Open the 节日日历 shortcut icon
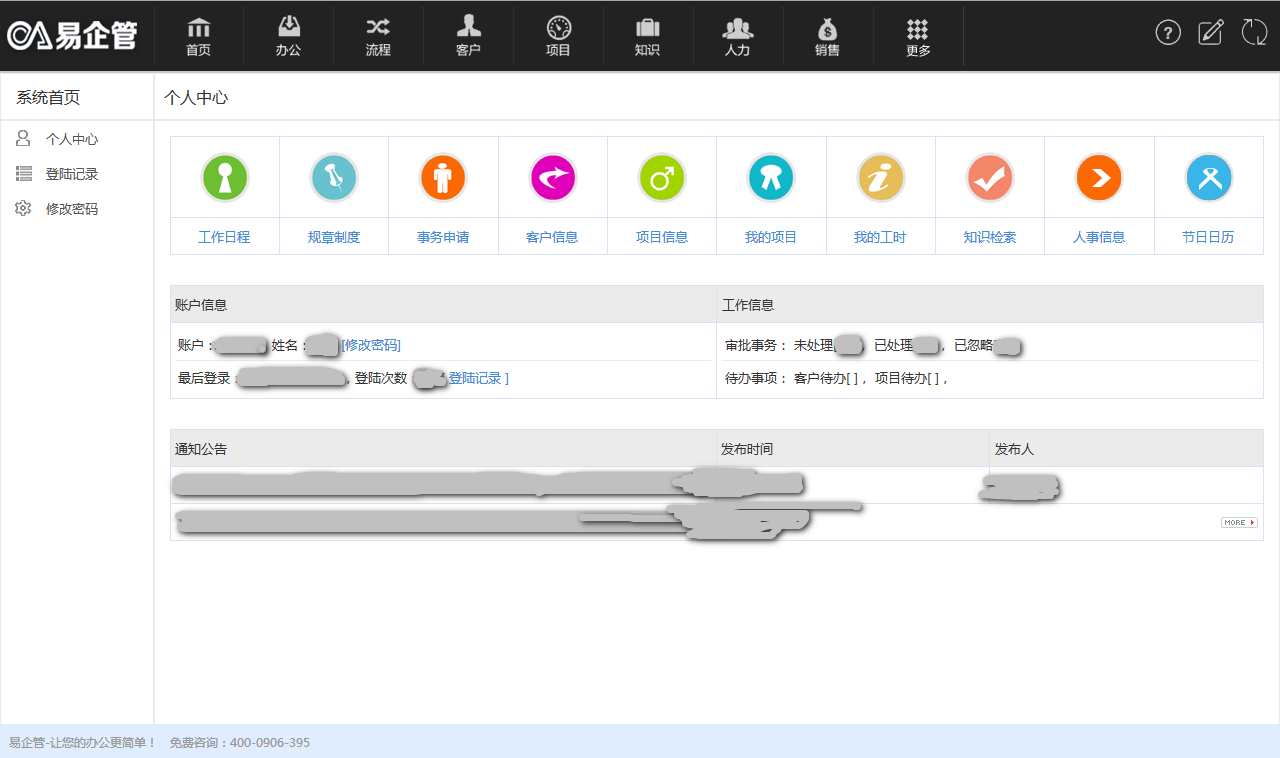1280x758 pixels. pos(1209,178)
